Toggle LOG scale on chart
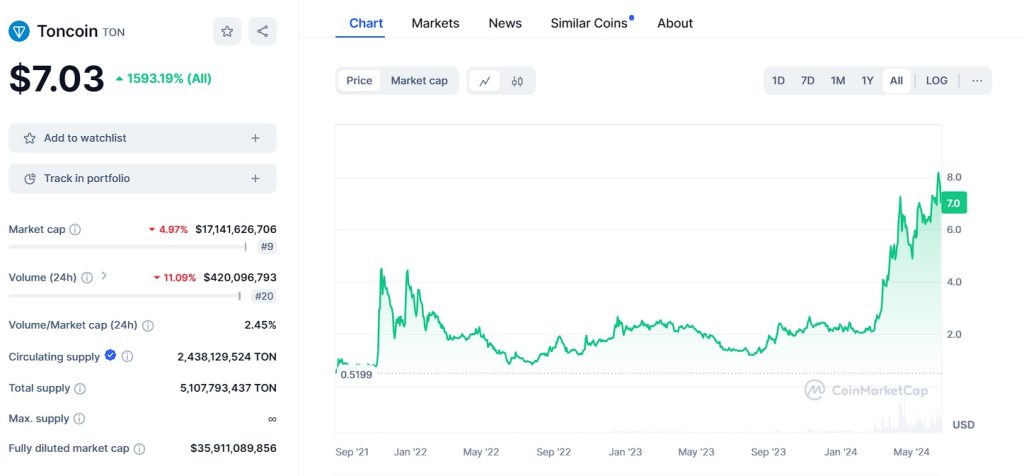Screen dimensions: 1024x476 (936, 81)
